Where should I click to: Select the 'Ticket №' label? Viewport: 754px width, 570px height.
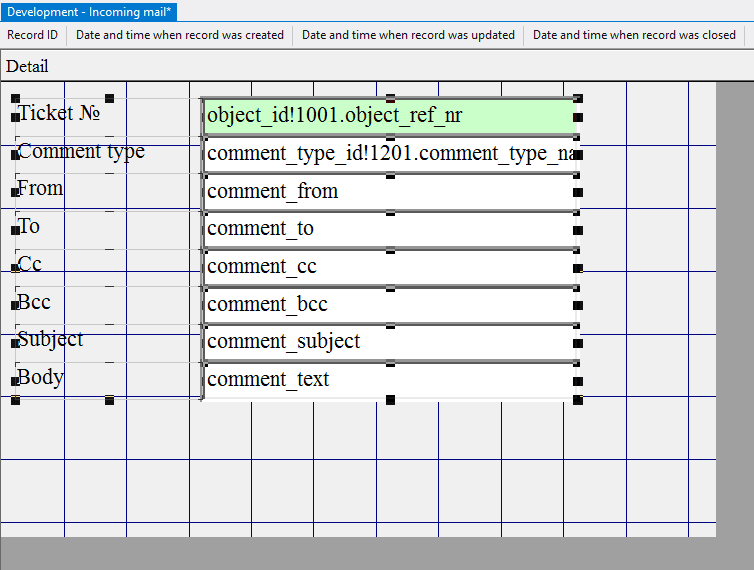pyautogui.click(x=60, y=113)
